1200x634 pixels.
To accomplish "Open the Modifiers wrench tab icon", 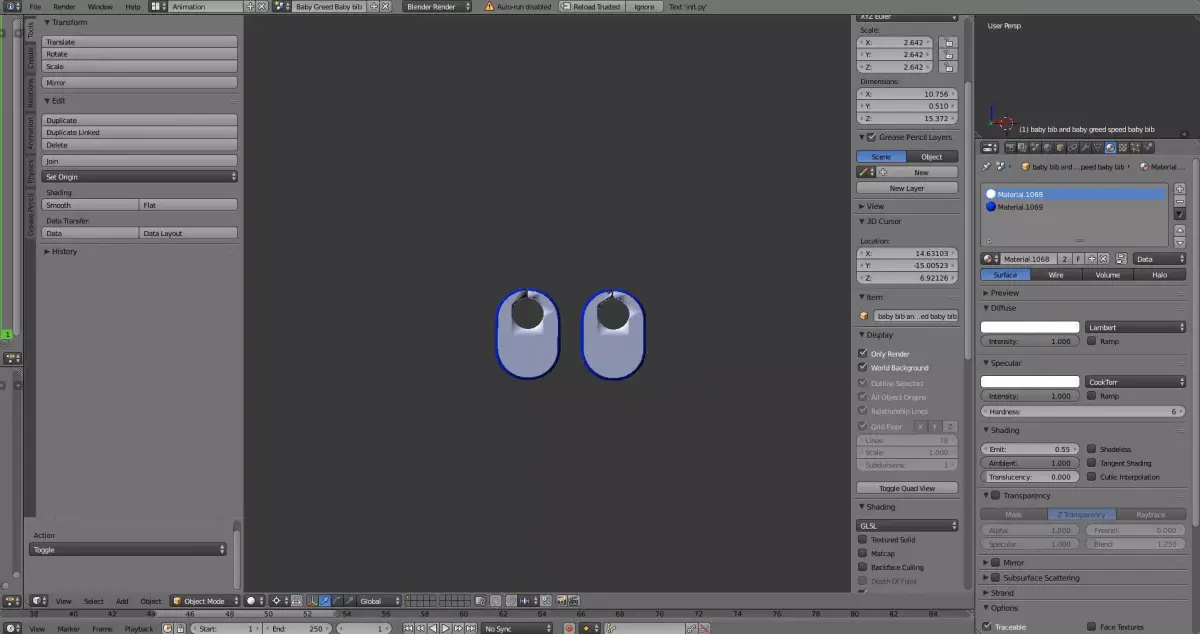I will 1085,147.
